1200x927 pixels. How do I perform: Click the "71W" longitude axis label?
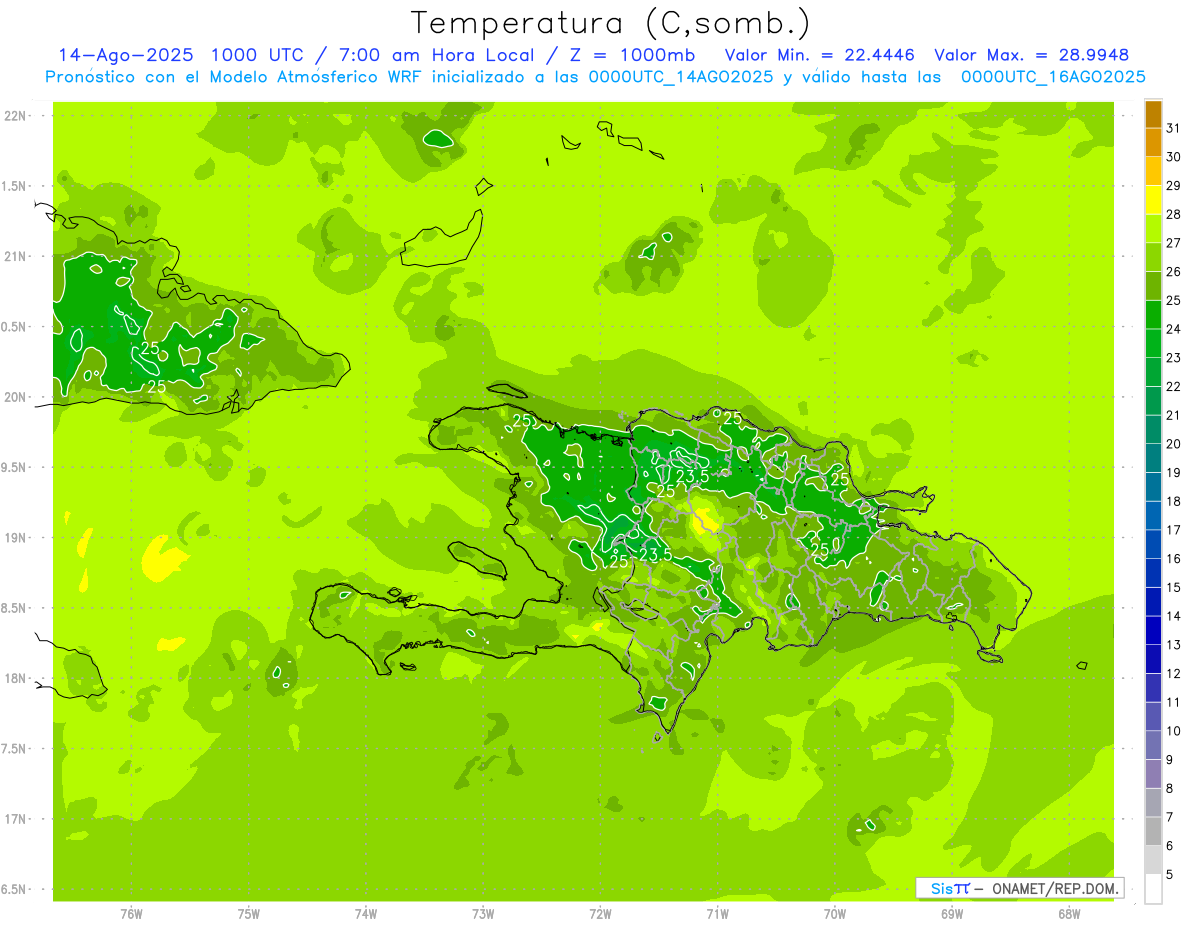click(x=717, y=914)
